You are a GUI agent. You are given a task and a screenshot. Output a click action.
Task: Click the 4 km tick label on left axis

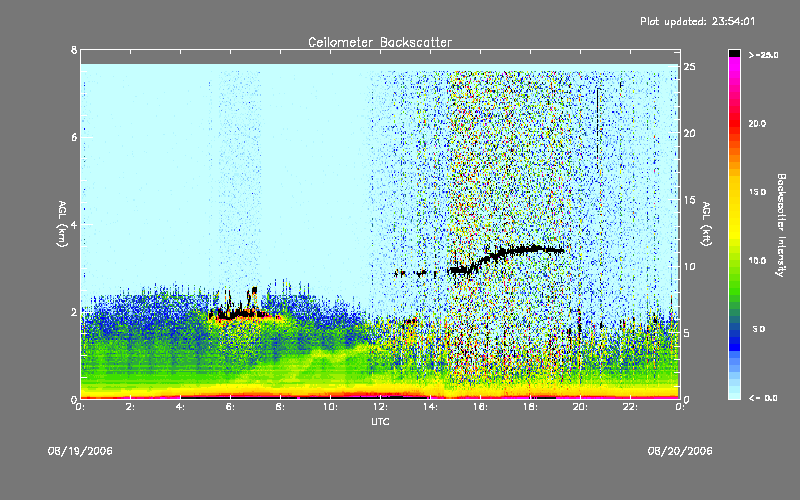click(x=74, y=224)
